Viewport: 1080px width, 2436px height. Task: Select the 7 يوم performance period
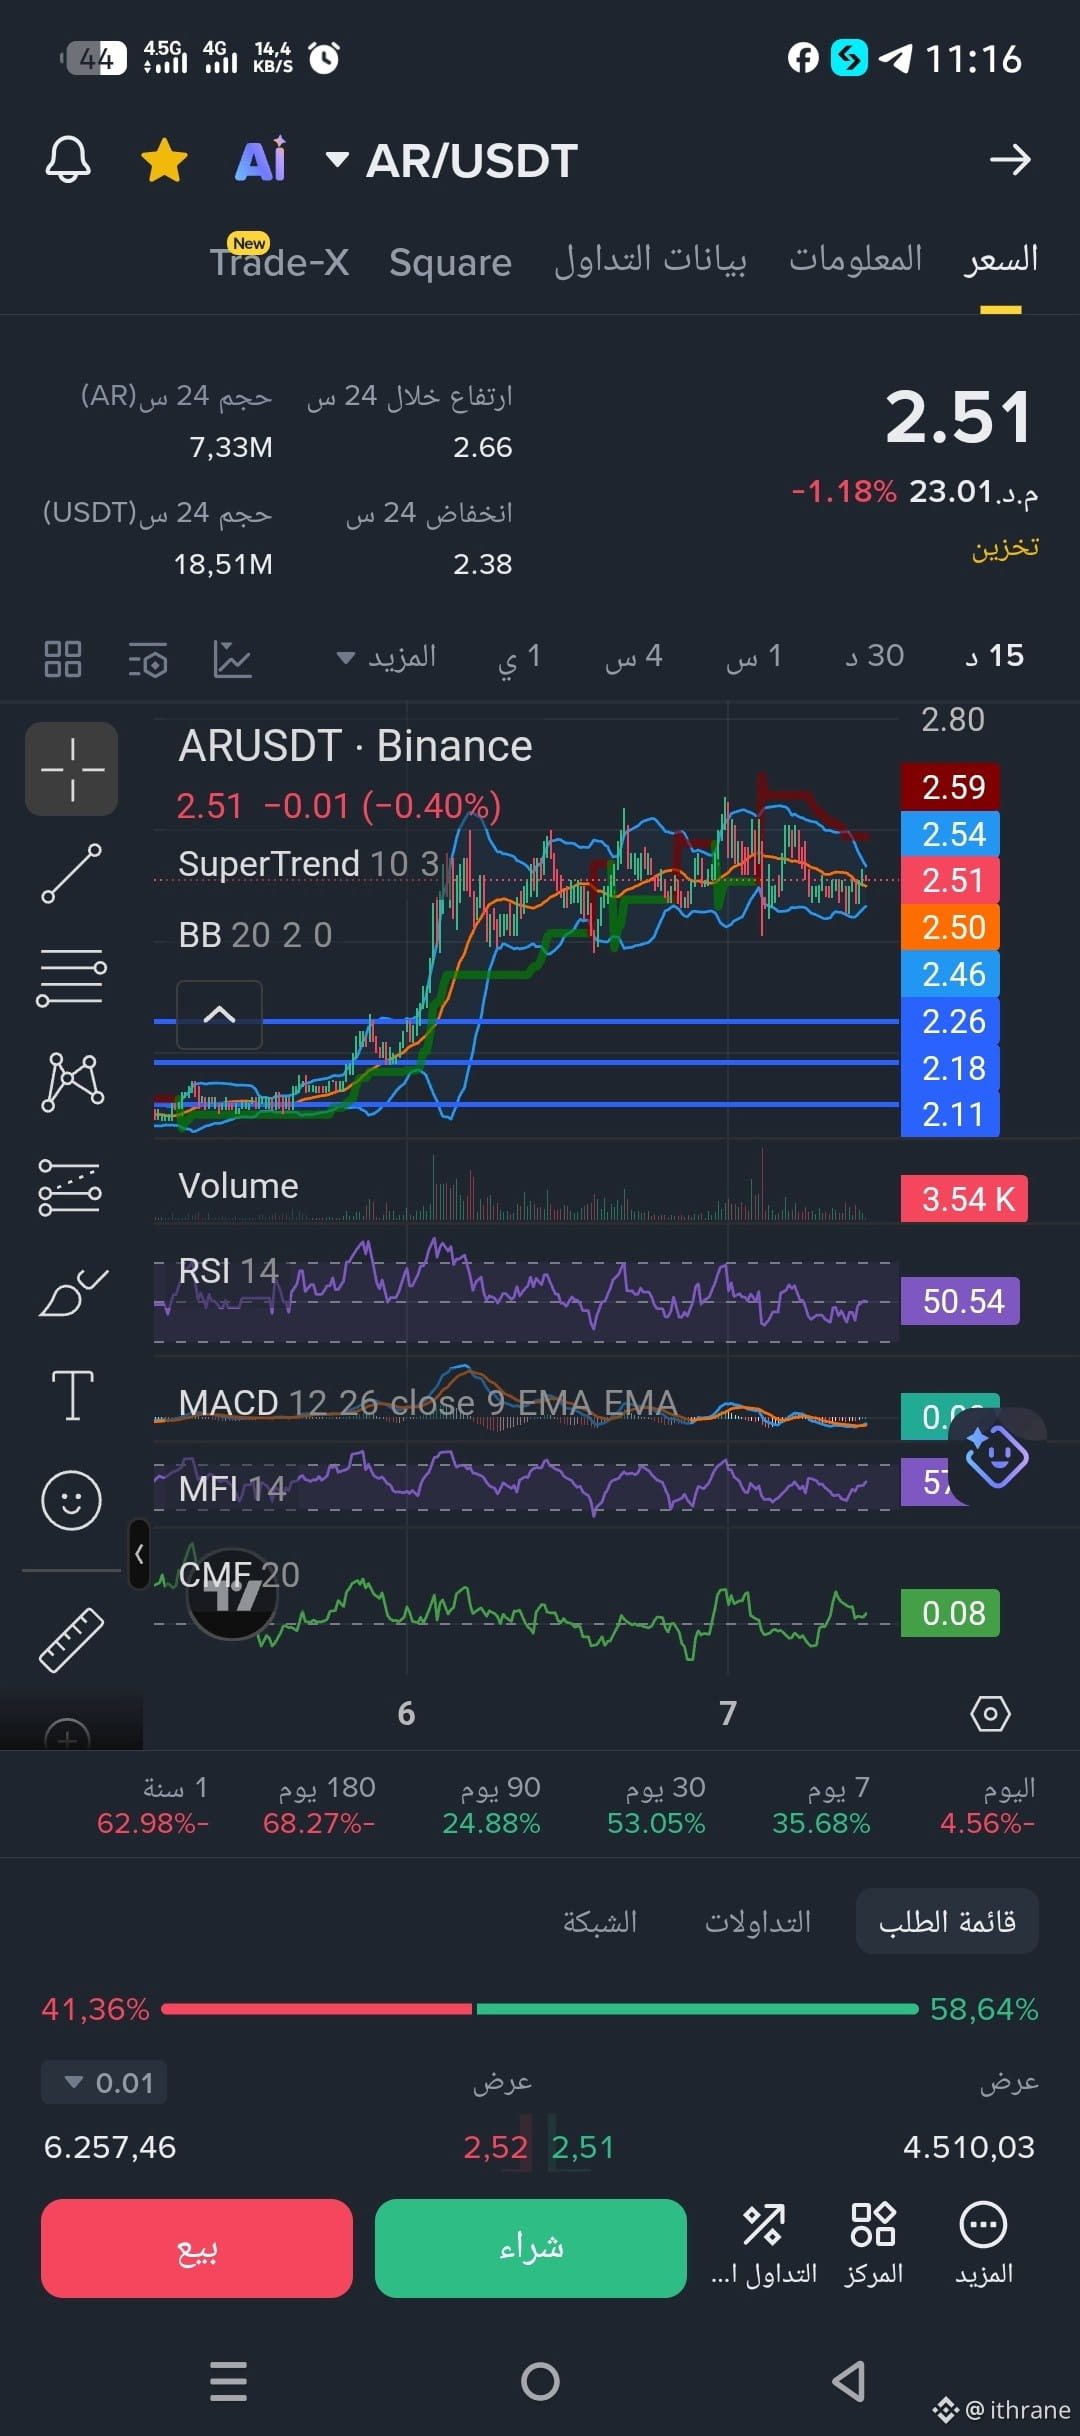pos(821,1805)
